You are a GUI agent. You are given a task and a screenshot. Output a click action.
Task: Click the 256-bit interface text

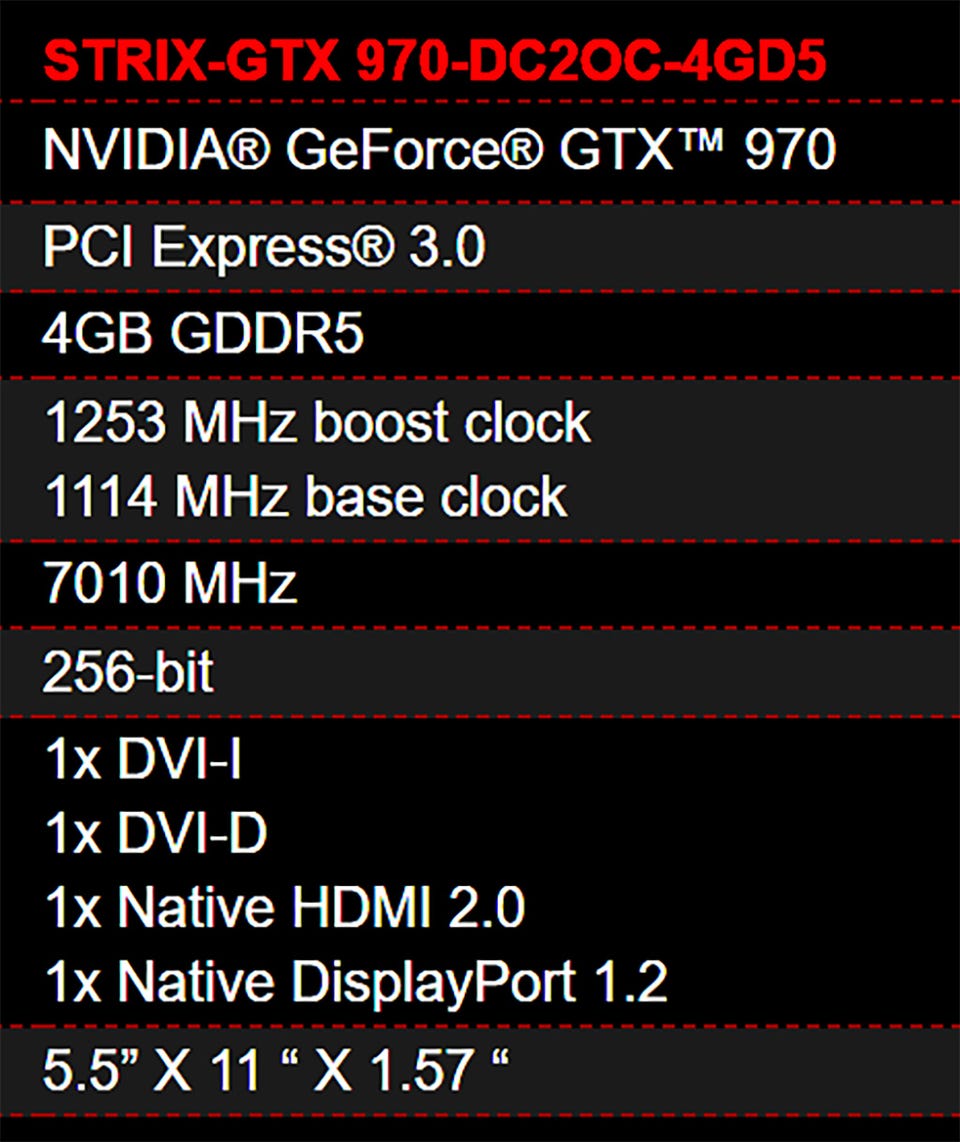128,673
